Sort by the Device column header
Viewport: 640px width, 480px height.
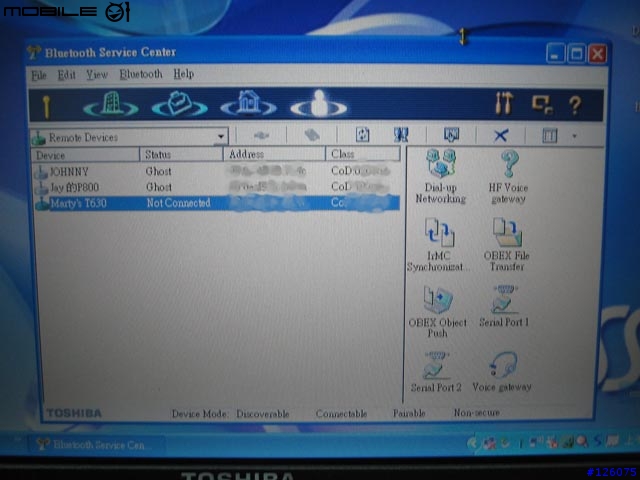coord(85,155)
